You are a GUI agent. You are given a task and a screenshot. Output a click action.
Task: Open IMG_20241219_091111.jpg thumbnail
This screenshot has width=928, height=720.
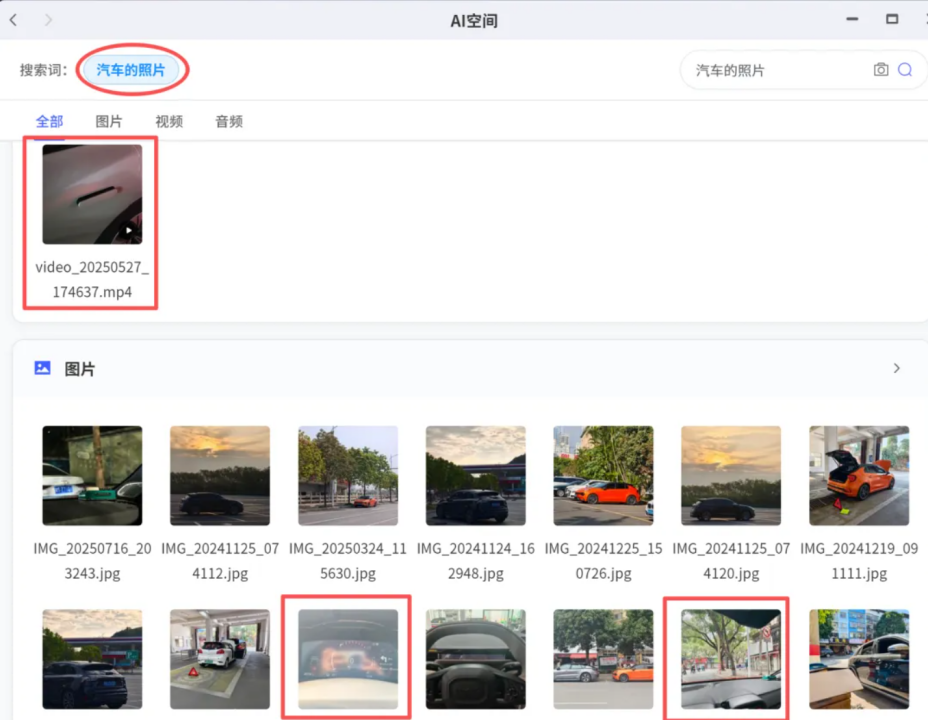tap(859, 475)
